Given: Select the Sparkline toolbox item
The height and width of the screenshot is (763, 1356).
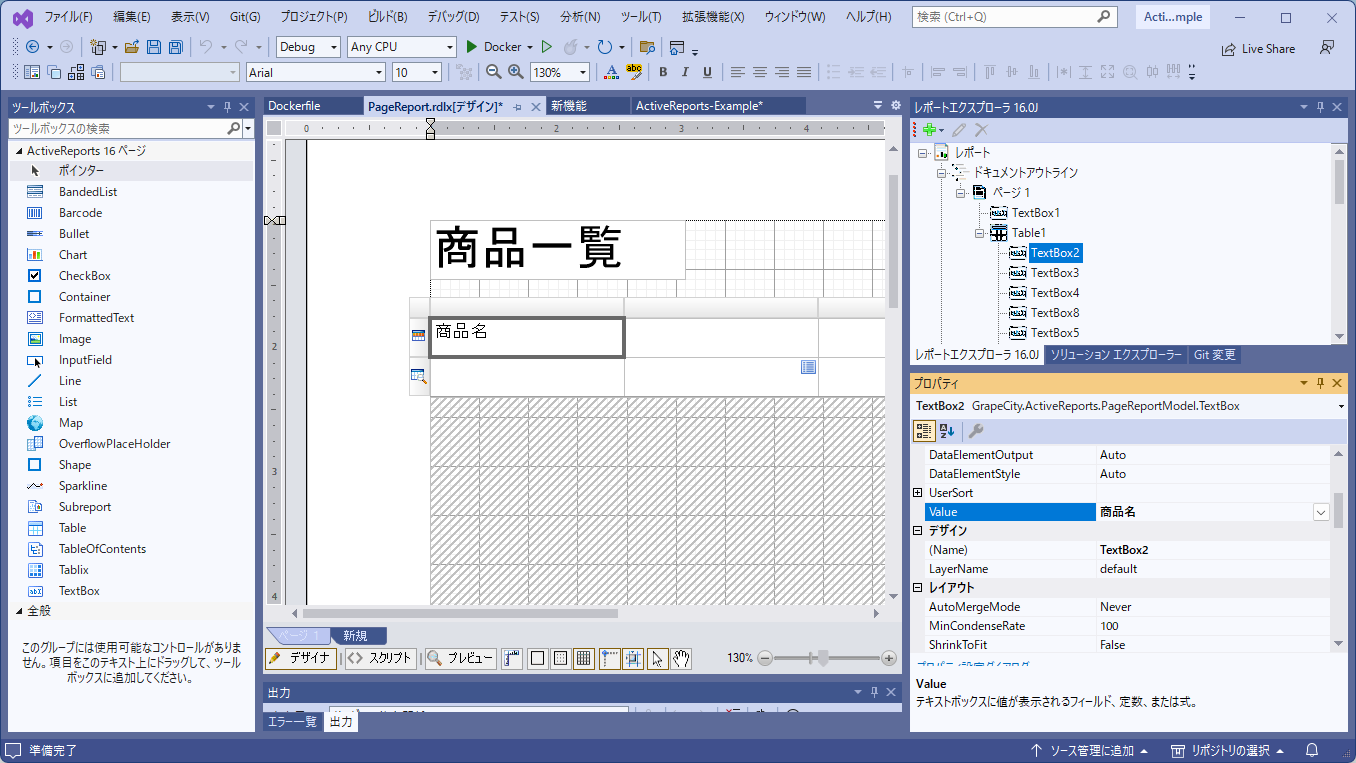Looking at the screenshot, I should pyautogui.click(x=81, y=486).
